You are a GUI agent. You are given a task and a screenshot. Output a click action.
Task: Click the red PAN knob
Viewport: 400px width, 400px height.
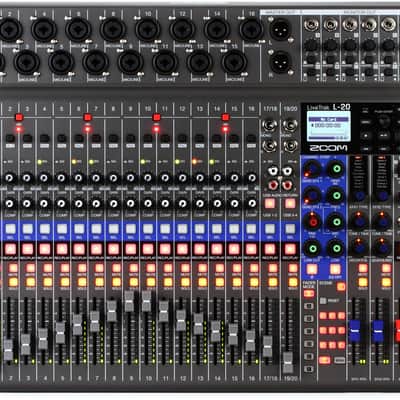[313, 221]
